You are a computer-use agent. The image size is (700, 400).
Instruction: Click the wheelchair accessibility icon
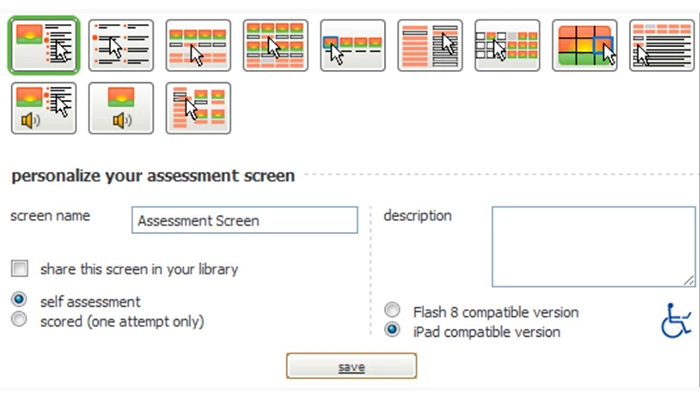(677, 320)
